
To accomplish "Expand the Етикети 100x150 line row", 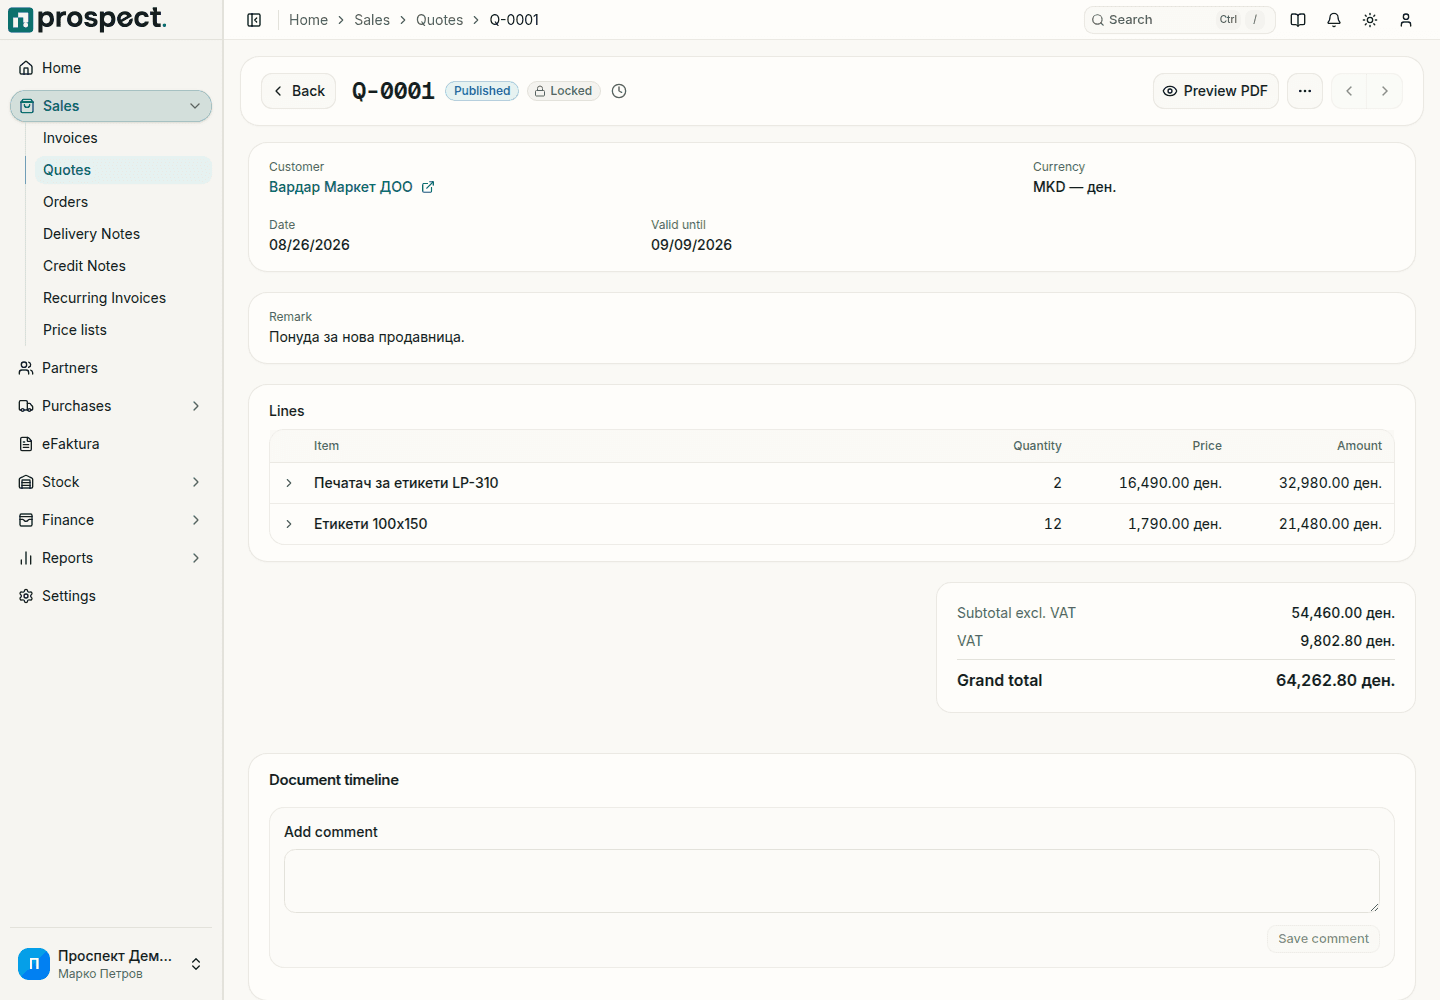I will (x=289, y=524).
